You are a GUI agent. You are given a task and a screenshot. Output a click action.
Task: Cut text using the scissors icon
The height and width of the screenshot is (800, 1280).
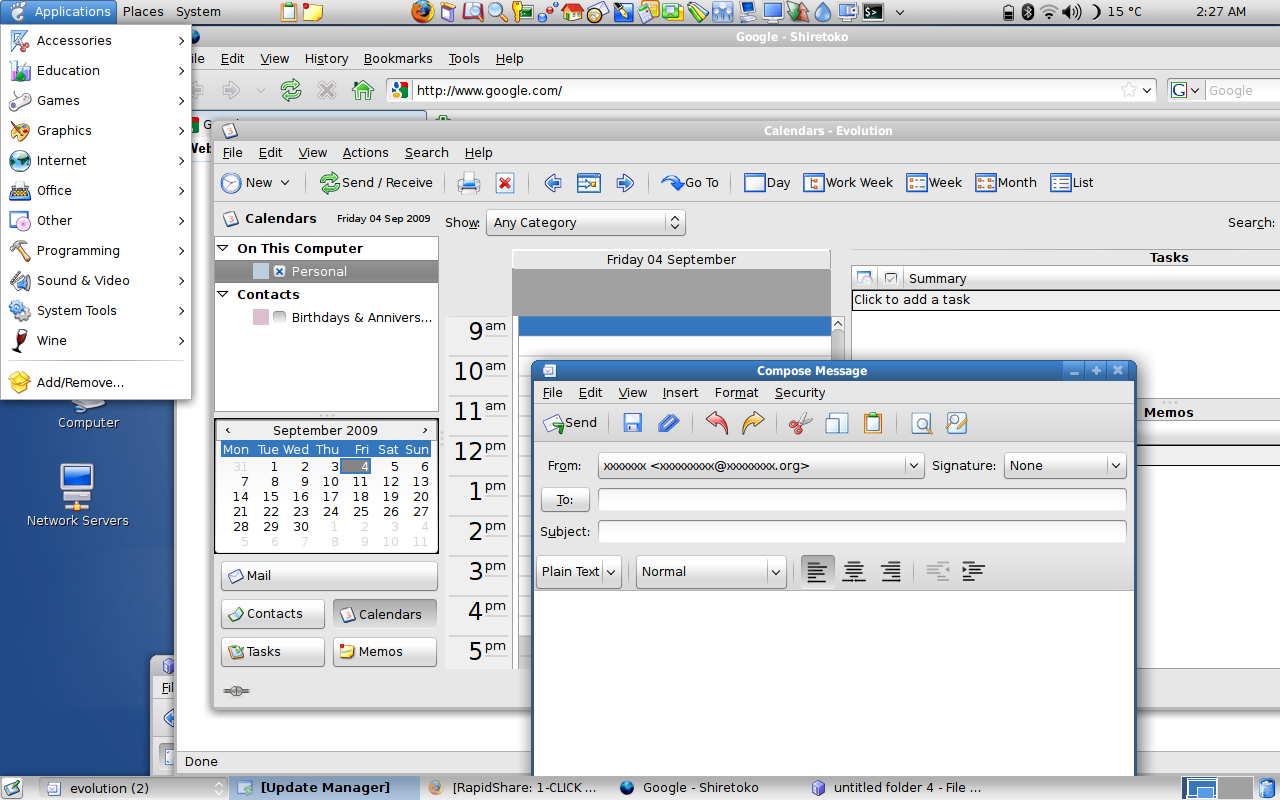click(x=801, y=423)
